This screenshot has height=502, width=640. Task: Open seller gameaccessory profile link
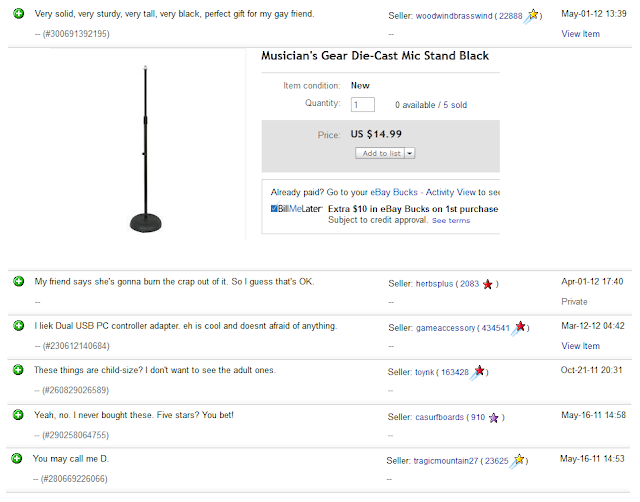(445, 328)
